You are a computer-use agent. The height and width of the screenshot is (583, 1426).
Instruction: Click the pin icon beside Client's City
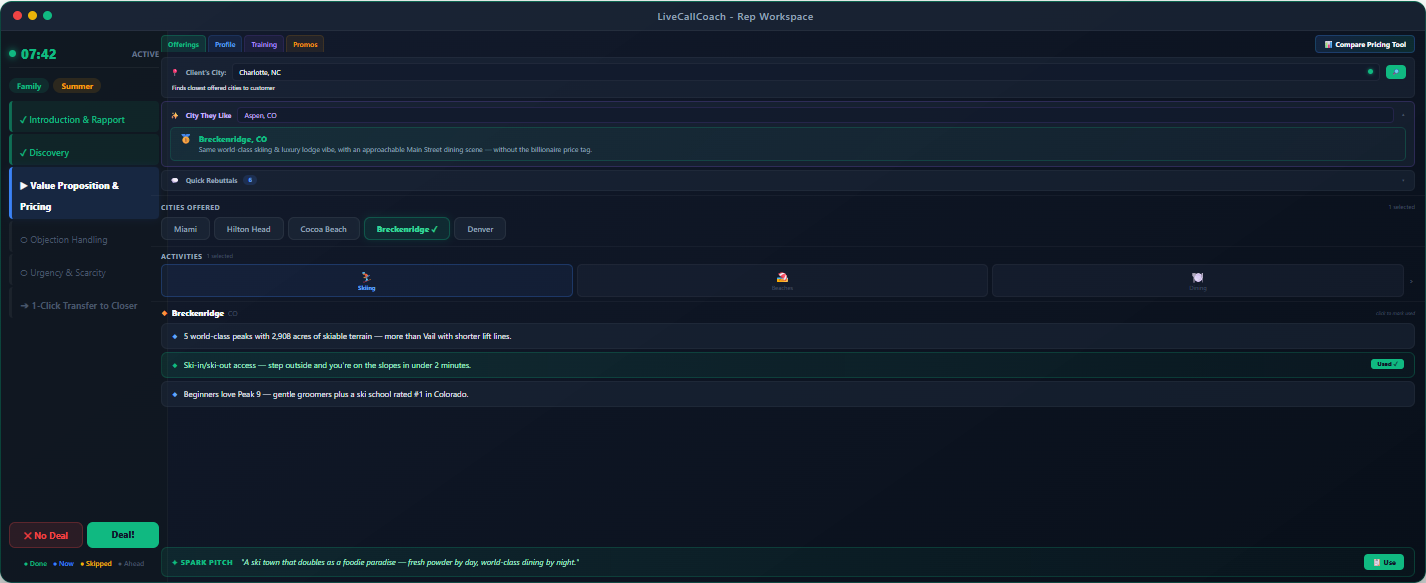click(x=175, y=72)
